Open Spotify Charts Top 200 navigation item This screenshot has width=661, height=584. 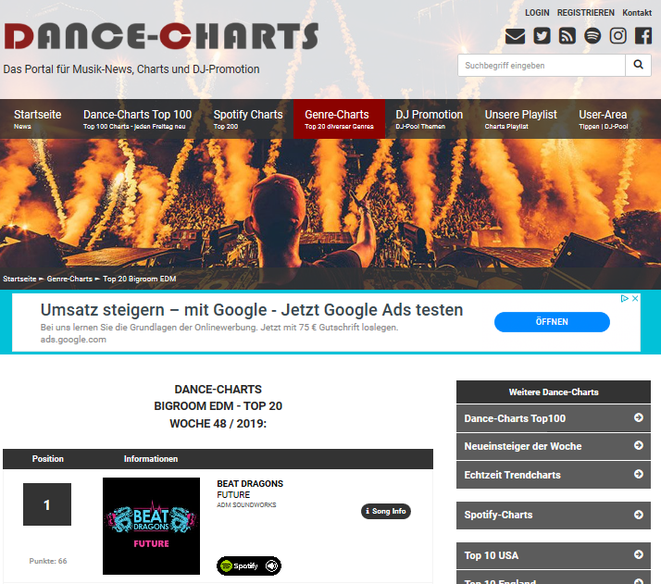[x=248, y=119]
